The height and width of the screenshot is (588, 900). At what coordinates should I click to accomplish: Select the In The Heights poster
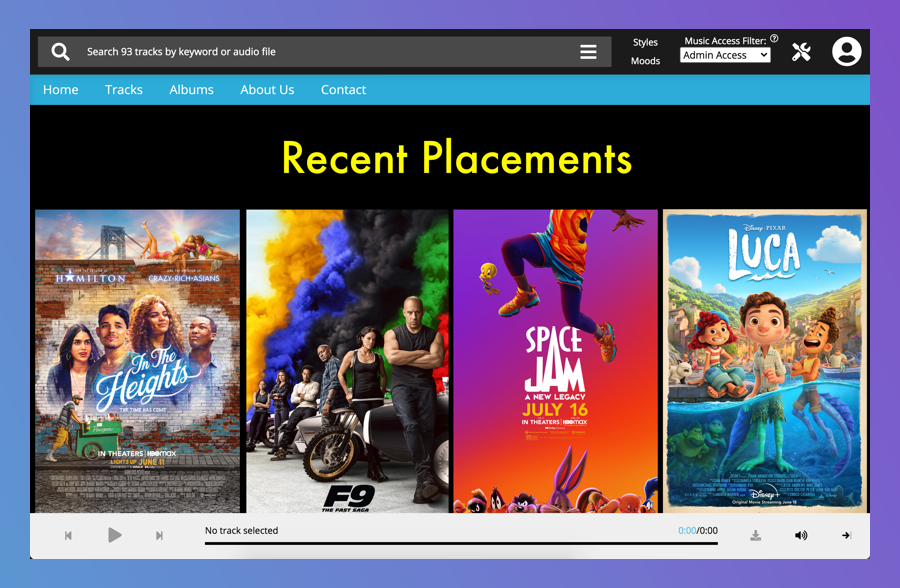point(137,361)
